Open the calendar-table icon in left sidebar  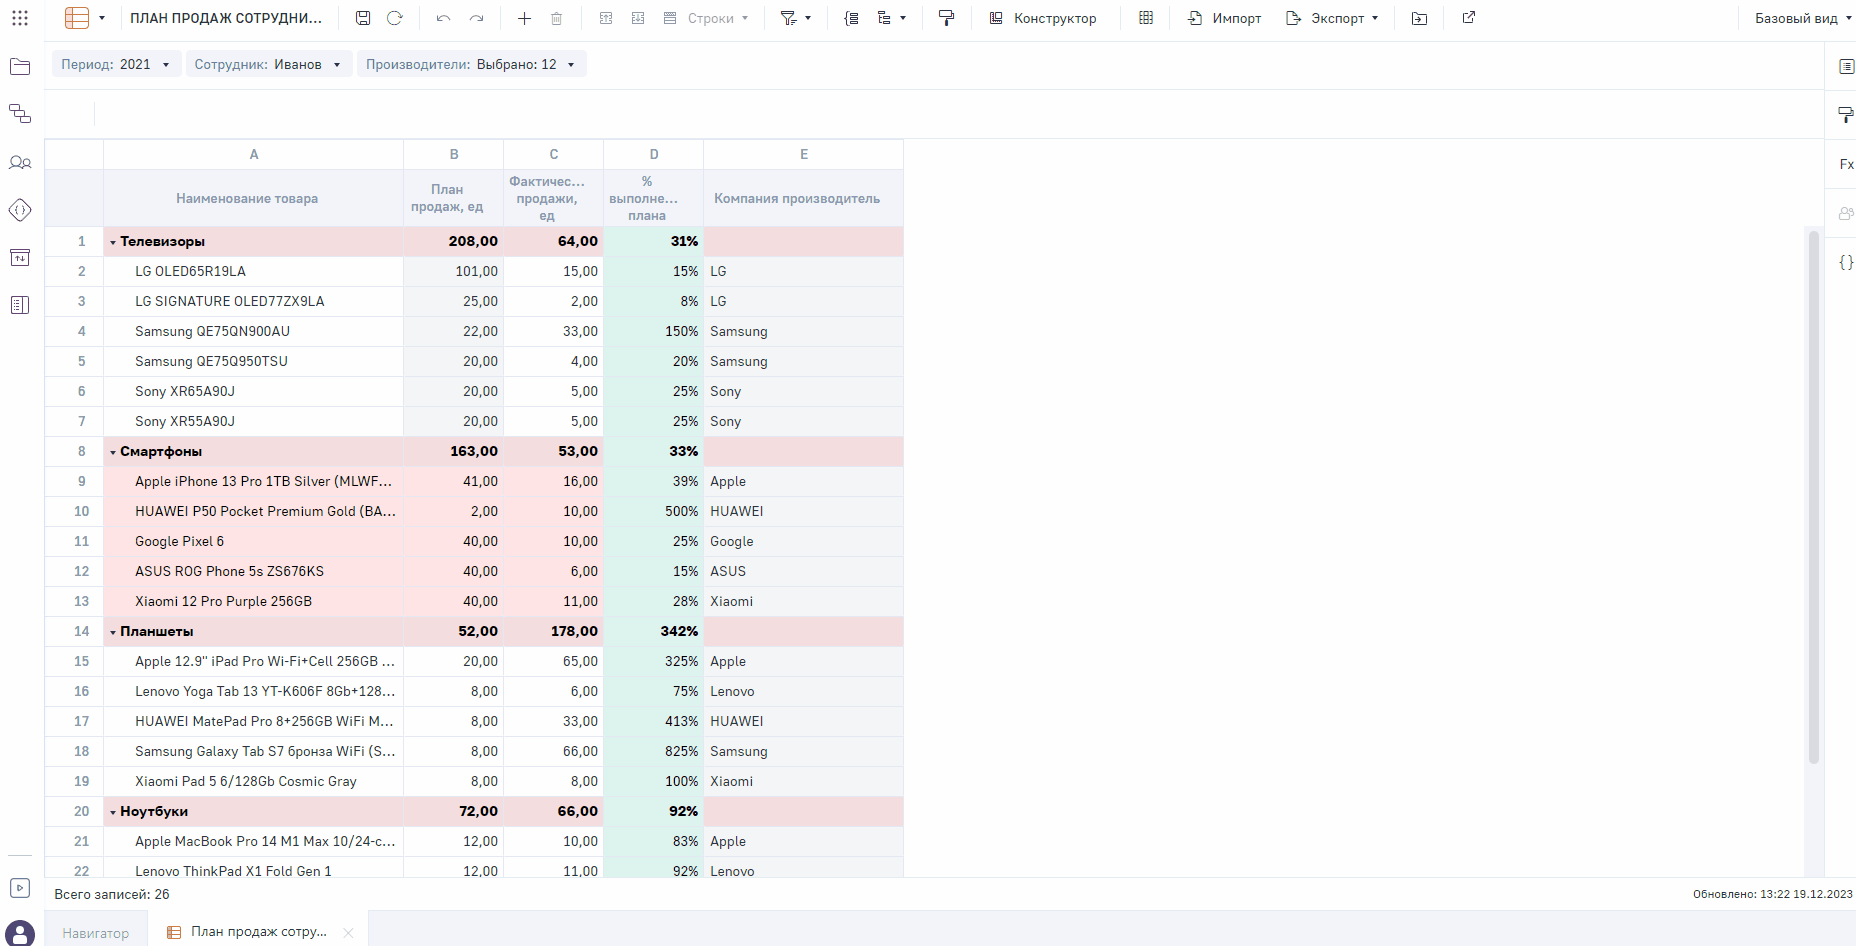(20, 258)
